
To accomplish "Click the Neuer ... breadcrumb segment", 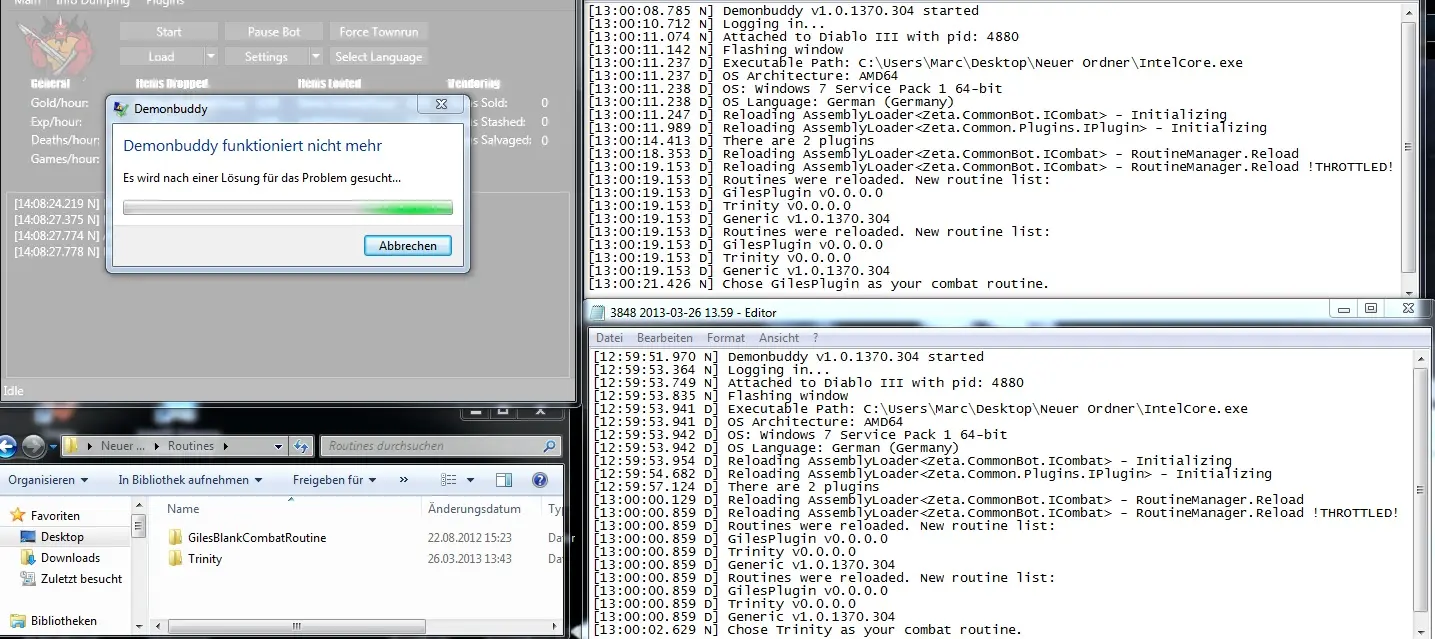I will [123, 446].
